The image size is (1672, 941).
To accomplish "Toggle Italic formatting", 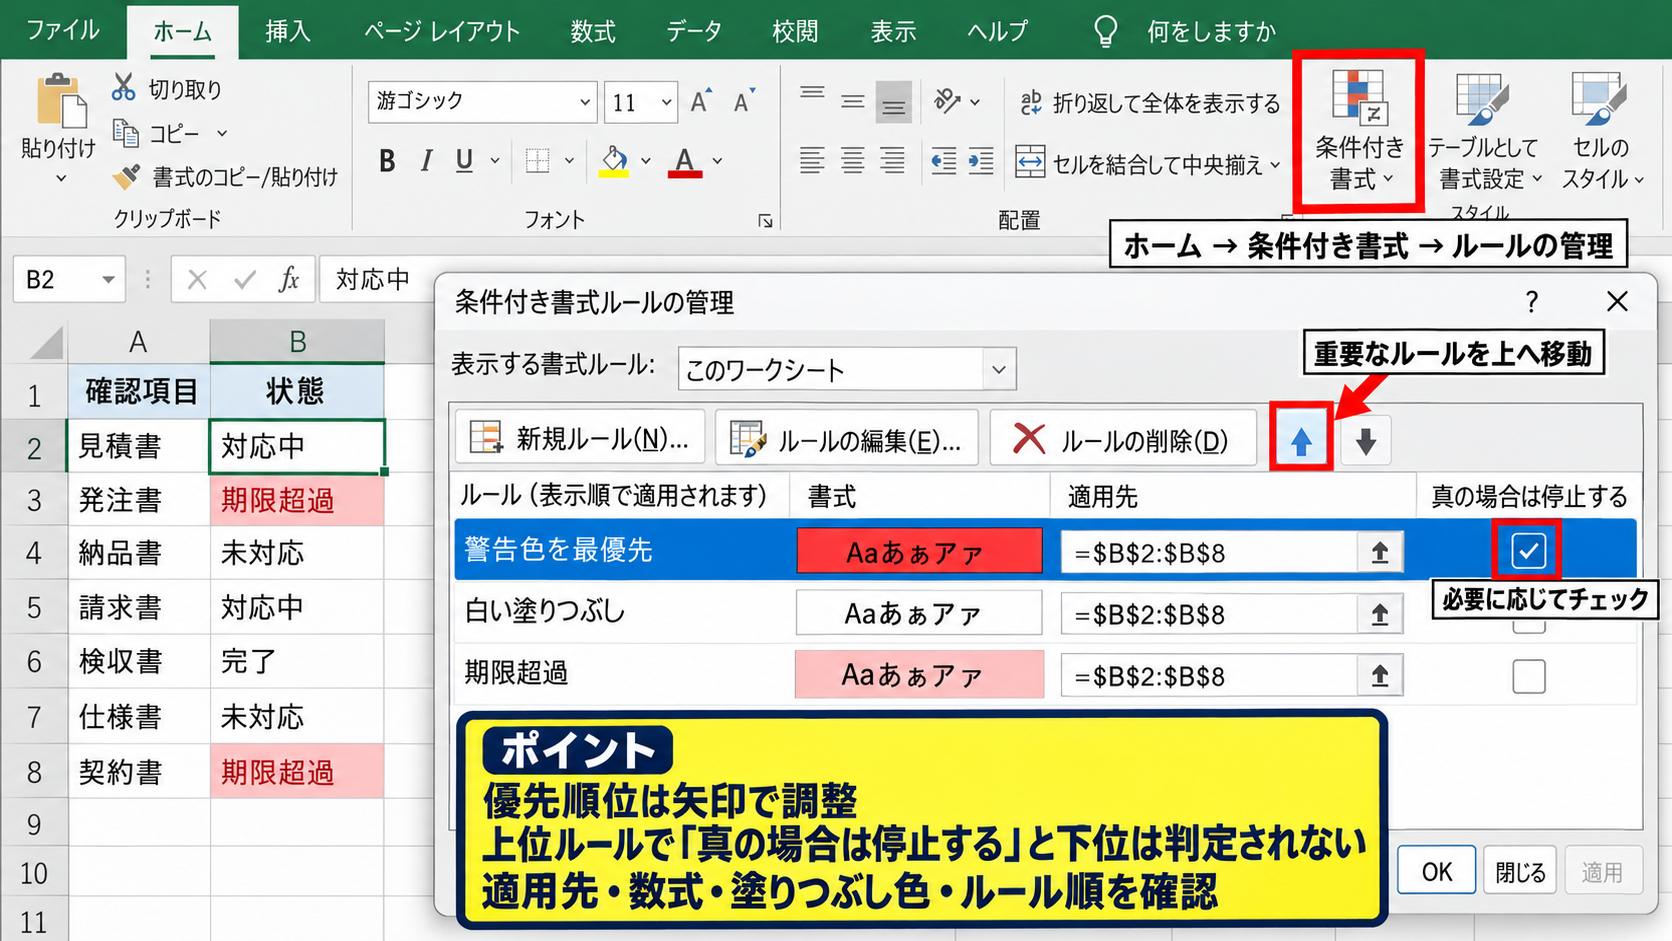I will [x=426, y=160].
